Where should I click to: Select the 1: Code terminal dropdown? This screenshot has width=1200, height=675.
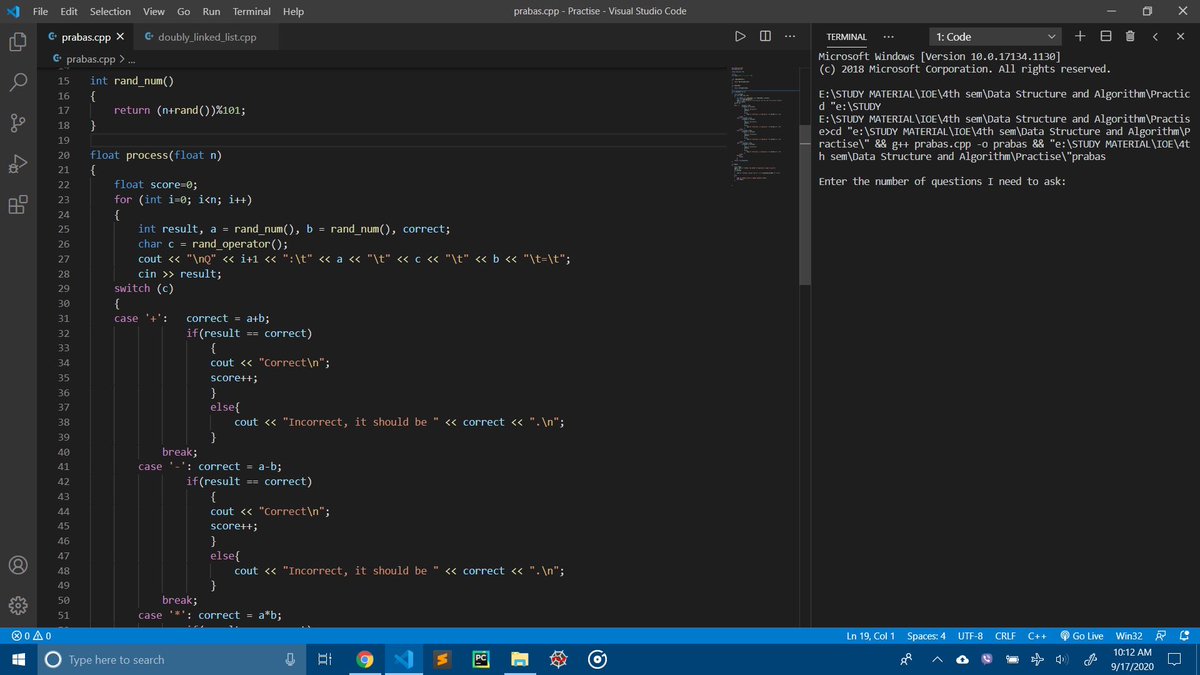pos(993,37)
